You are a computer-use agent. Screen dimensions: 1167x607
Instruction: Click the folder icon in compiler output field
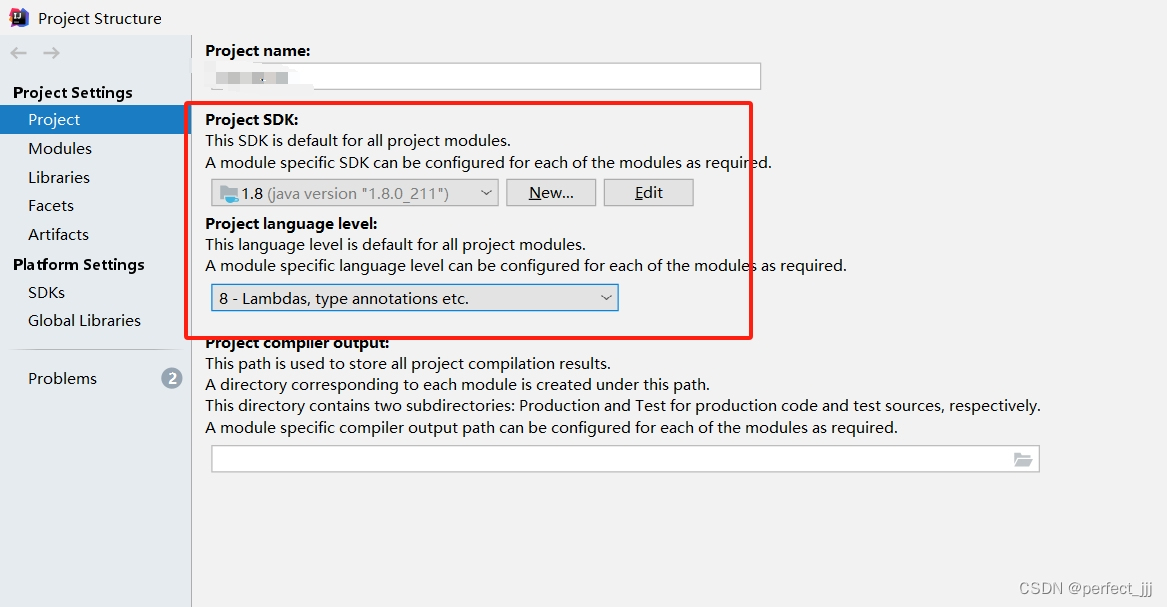point(1023,459)
